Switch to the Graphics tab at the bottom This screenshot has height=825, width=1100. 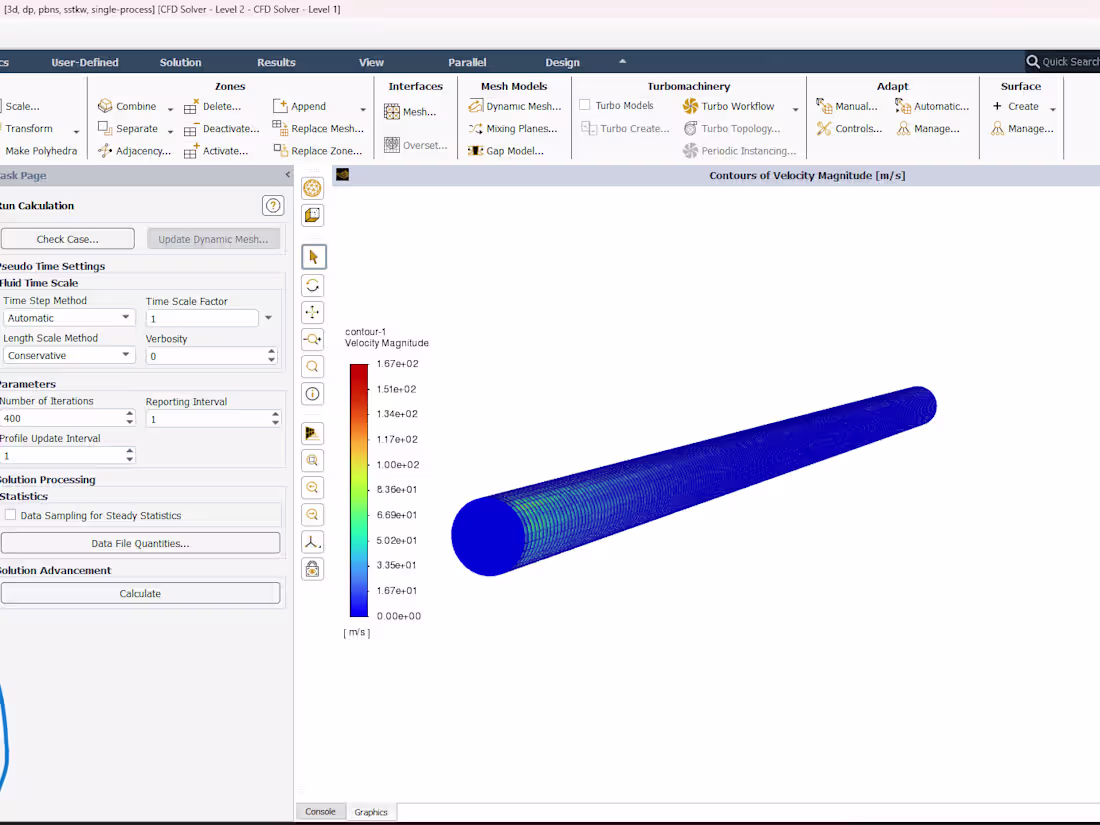click(x=371, y=812)
